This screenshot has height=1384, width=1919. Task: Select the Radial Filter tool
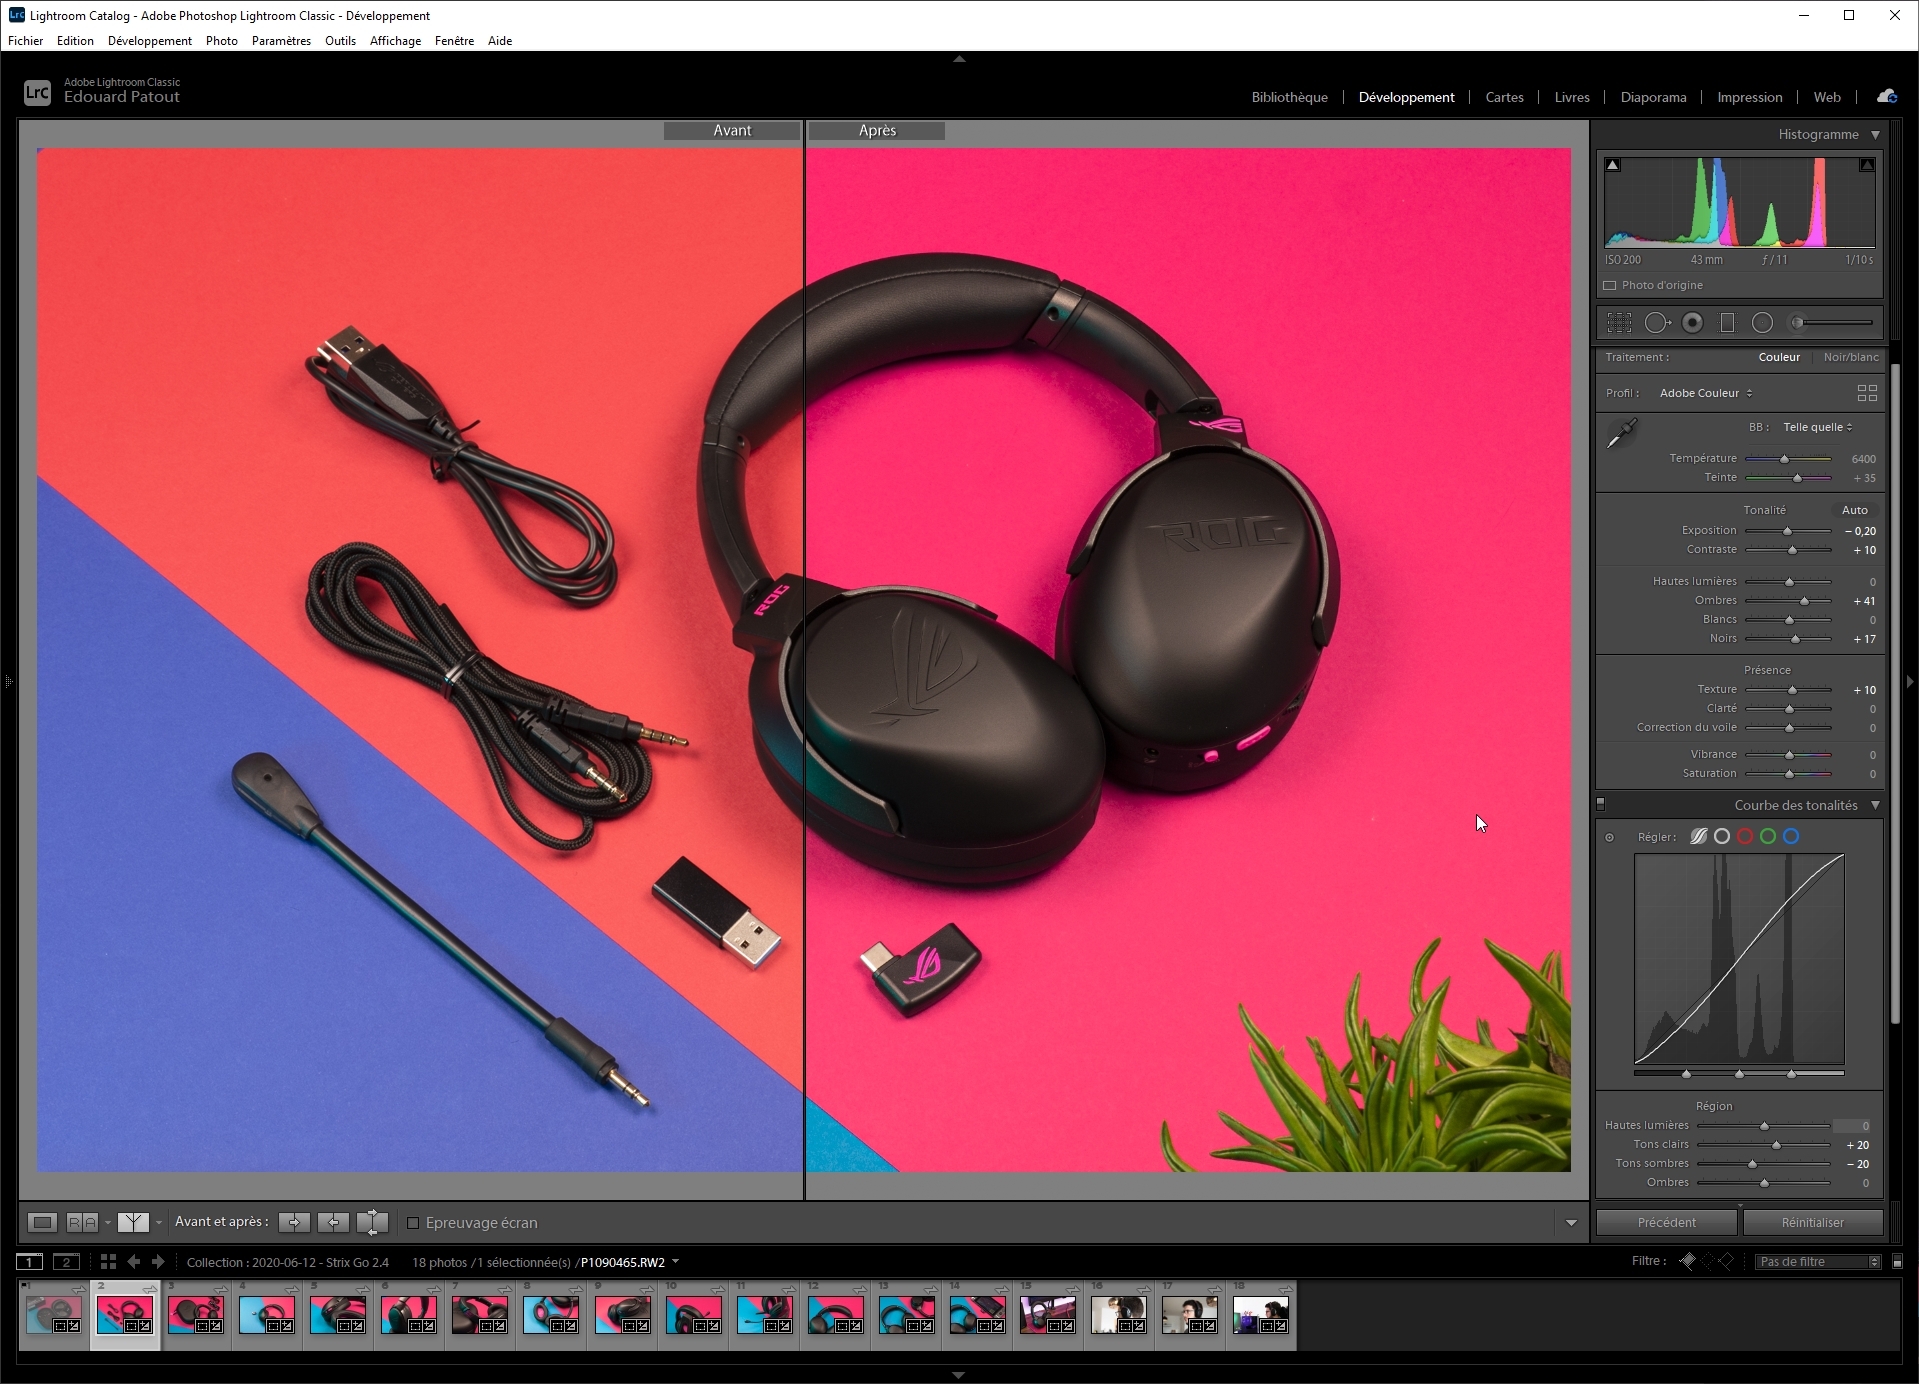(1762, 322)
